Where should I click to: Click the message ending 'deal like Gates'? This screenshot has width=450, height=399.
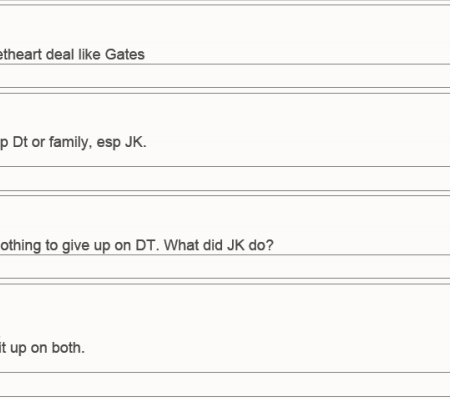point(72,54)
